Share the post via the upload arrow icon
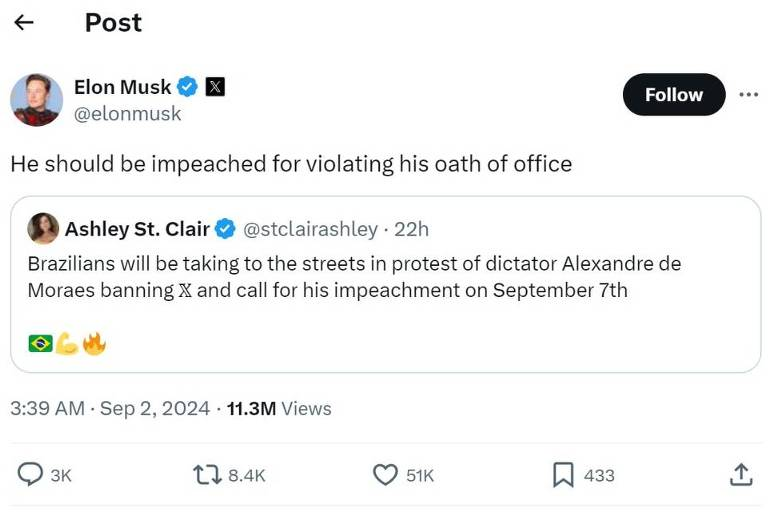The width and height of the screenshot is (768, 512). (x=741, y=474)
